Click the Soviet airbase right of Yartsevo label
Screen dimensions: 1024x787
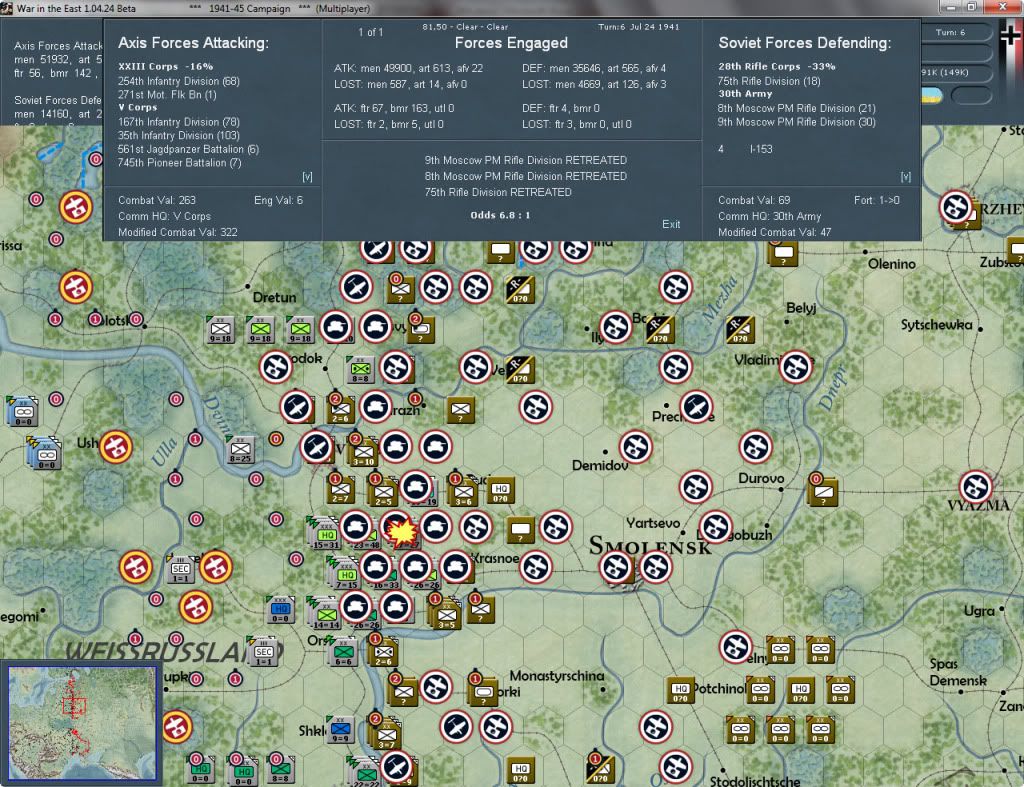click(x=716, y=526)
